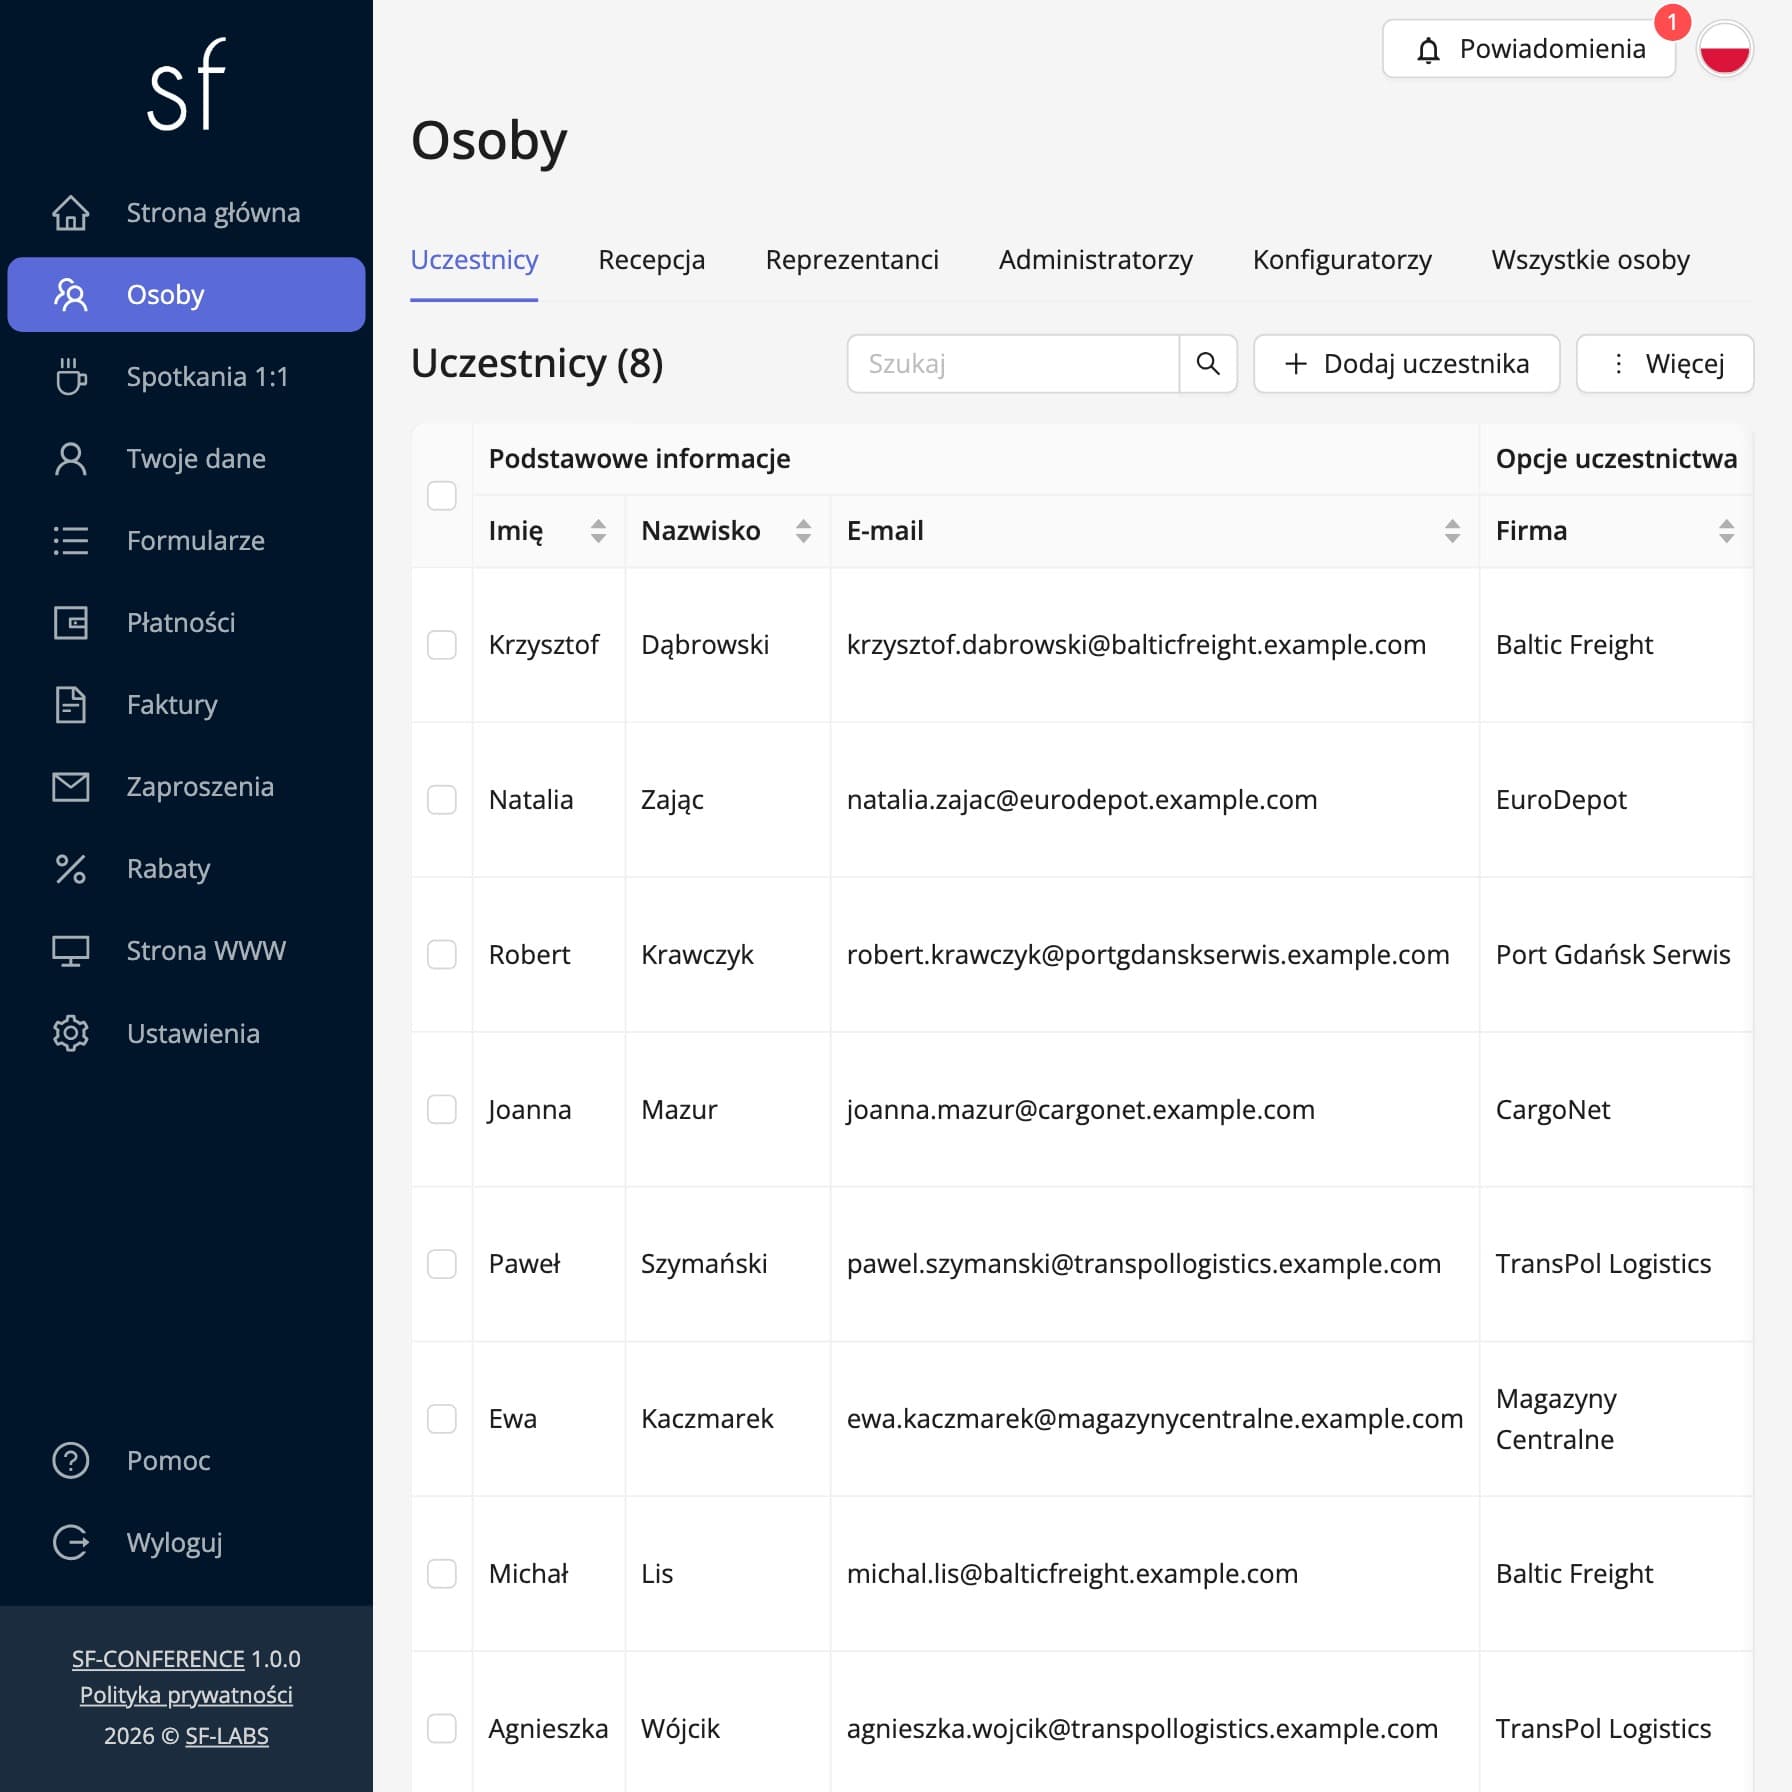
Task: Toggle the select-all checkbox in table header
Action: pos(442,496)
